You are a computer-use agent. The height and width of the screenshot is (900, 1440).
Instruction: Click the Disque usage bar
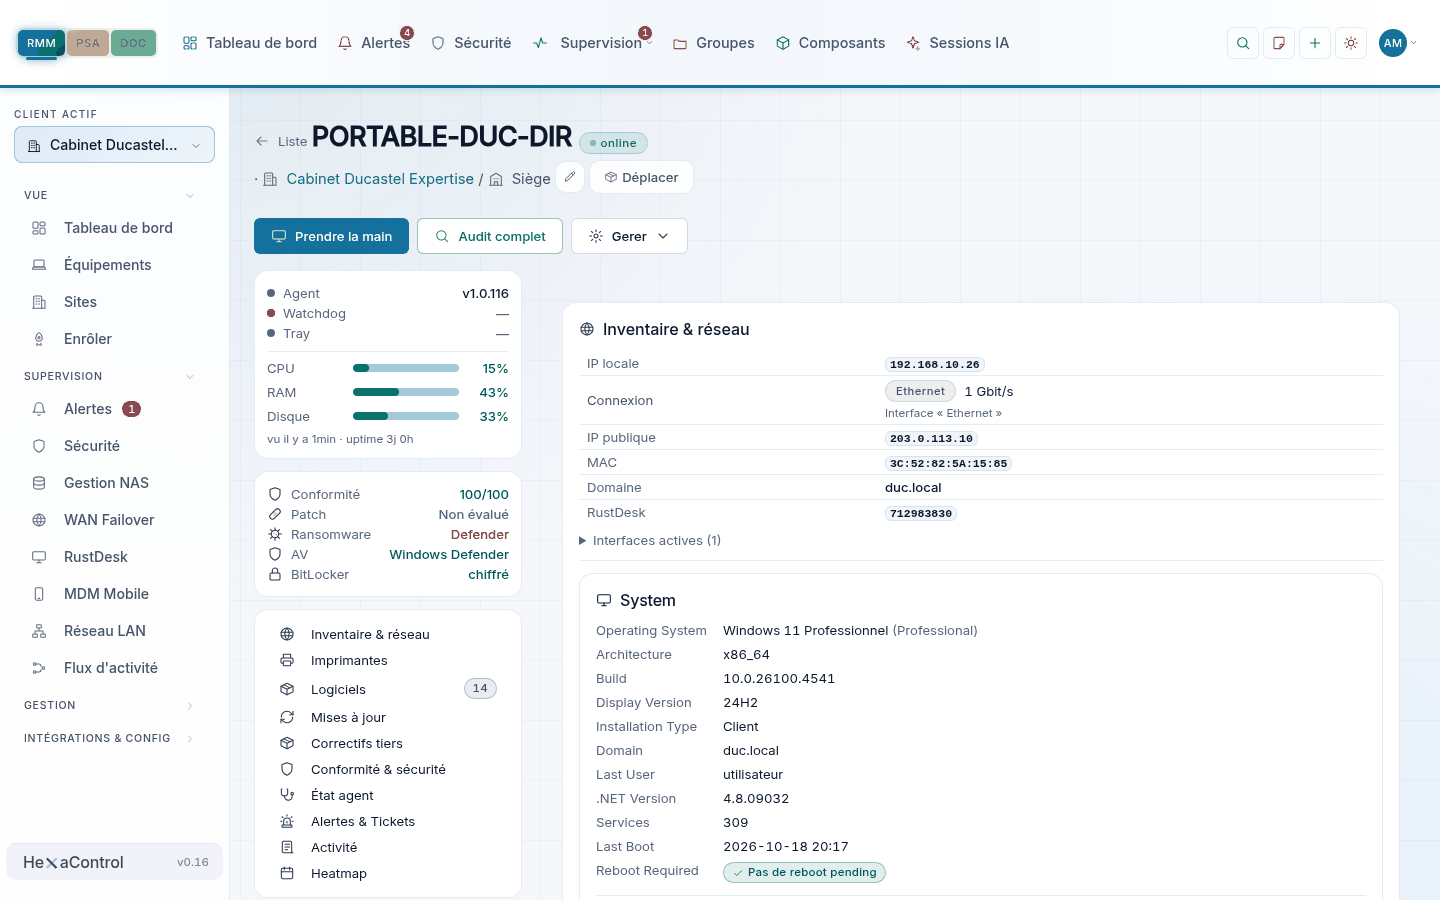coord(406,416)
